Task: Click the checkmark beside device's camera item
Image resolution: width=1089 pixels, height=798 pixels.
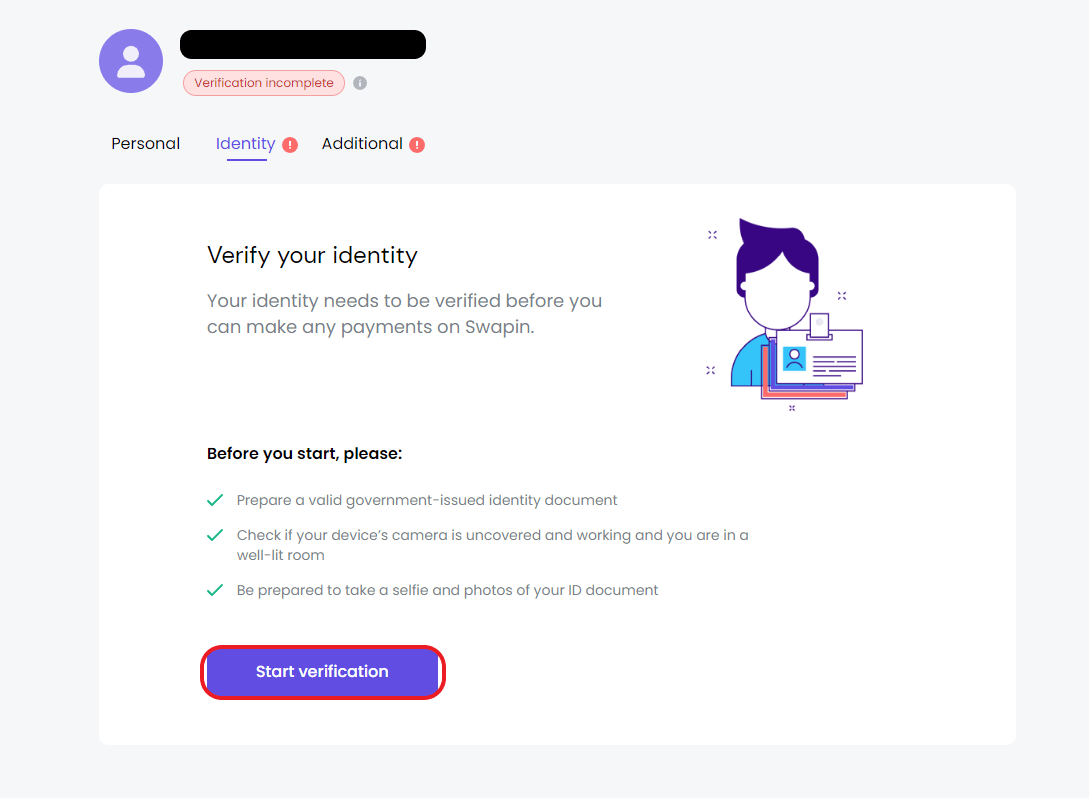Action: pos(215,535)
